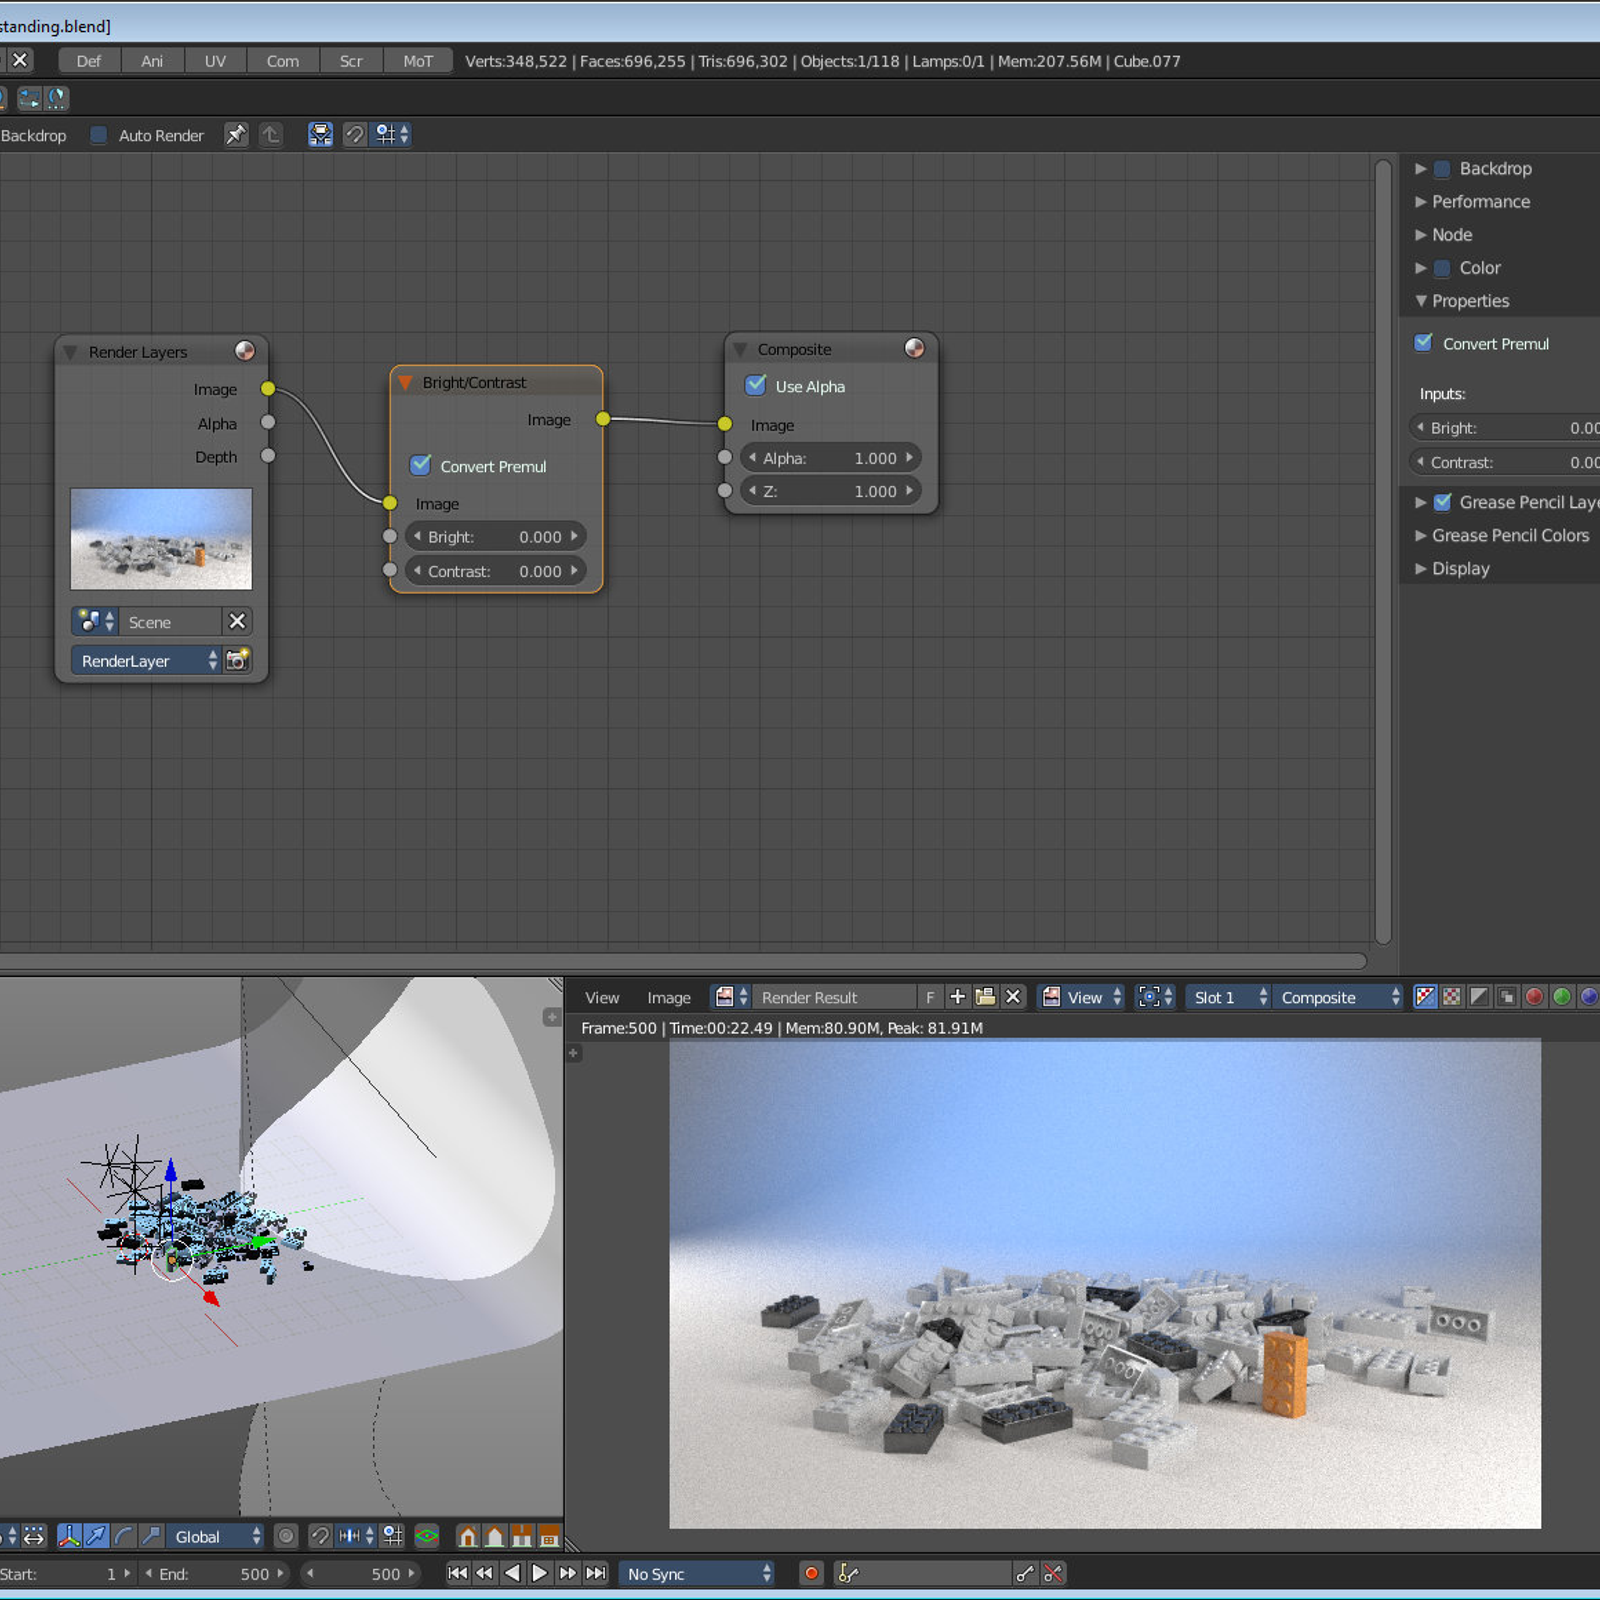Toggle the auto-offset nodes icon

coord(320,135)
